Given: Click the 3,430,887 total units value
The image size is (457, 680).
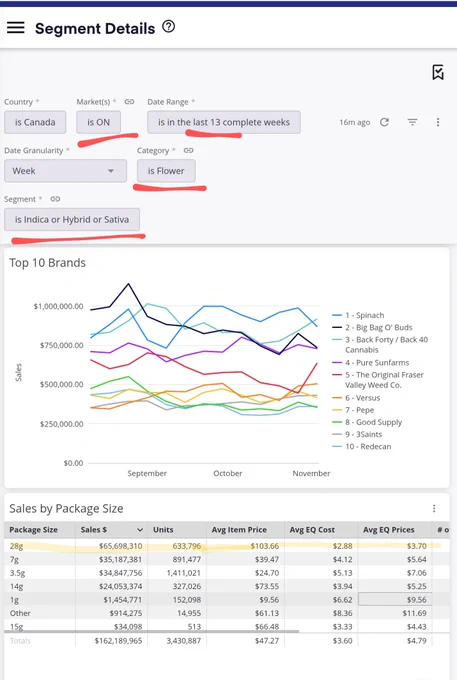Looking at the screenshot, I should pos(184,641).
